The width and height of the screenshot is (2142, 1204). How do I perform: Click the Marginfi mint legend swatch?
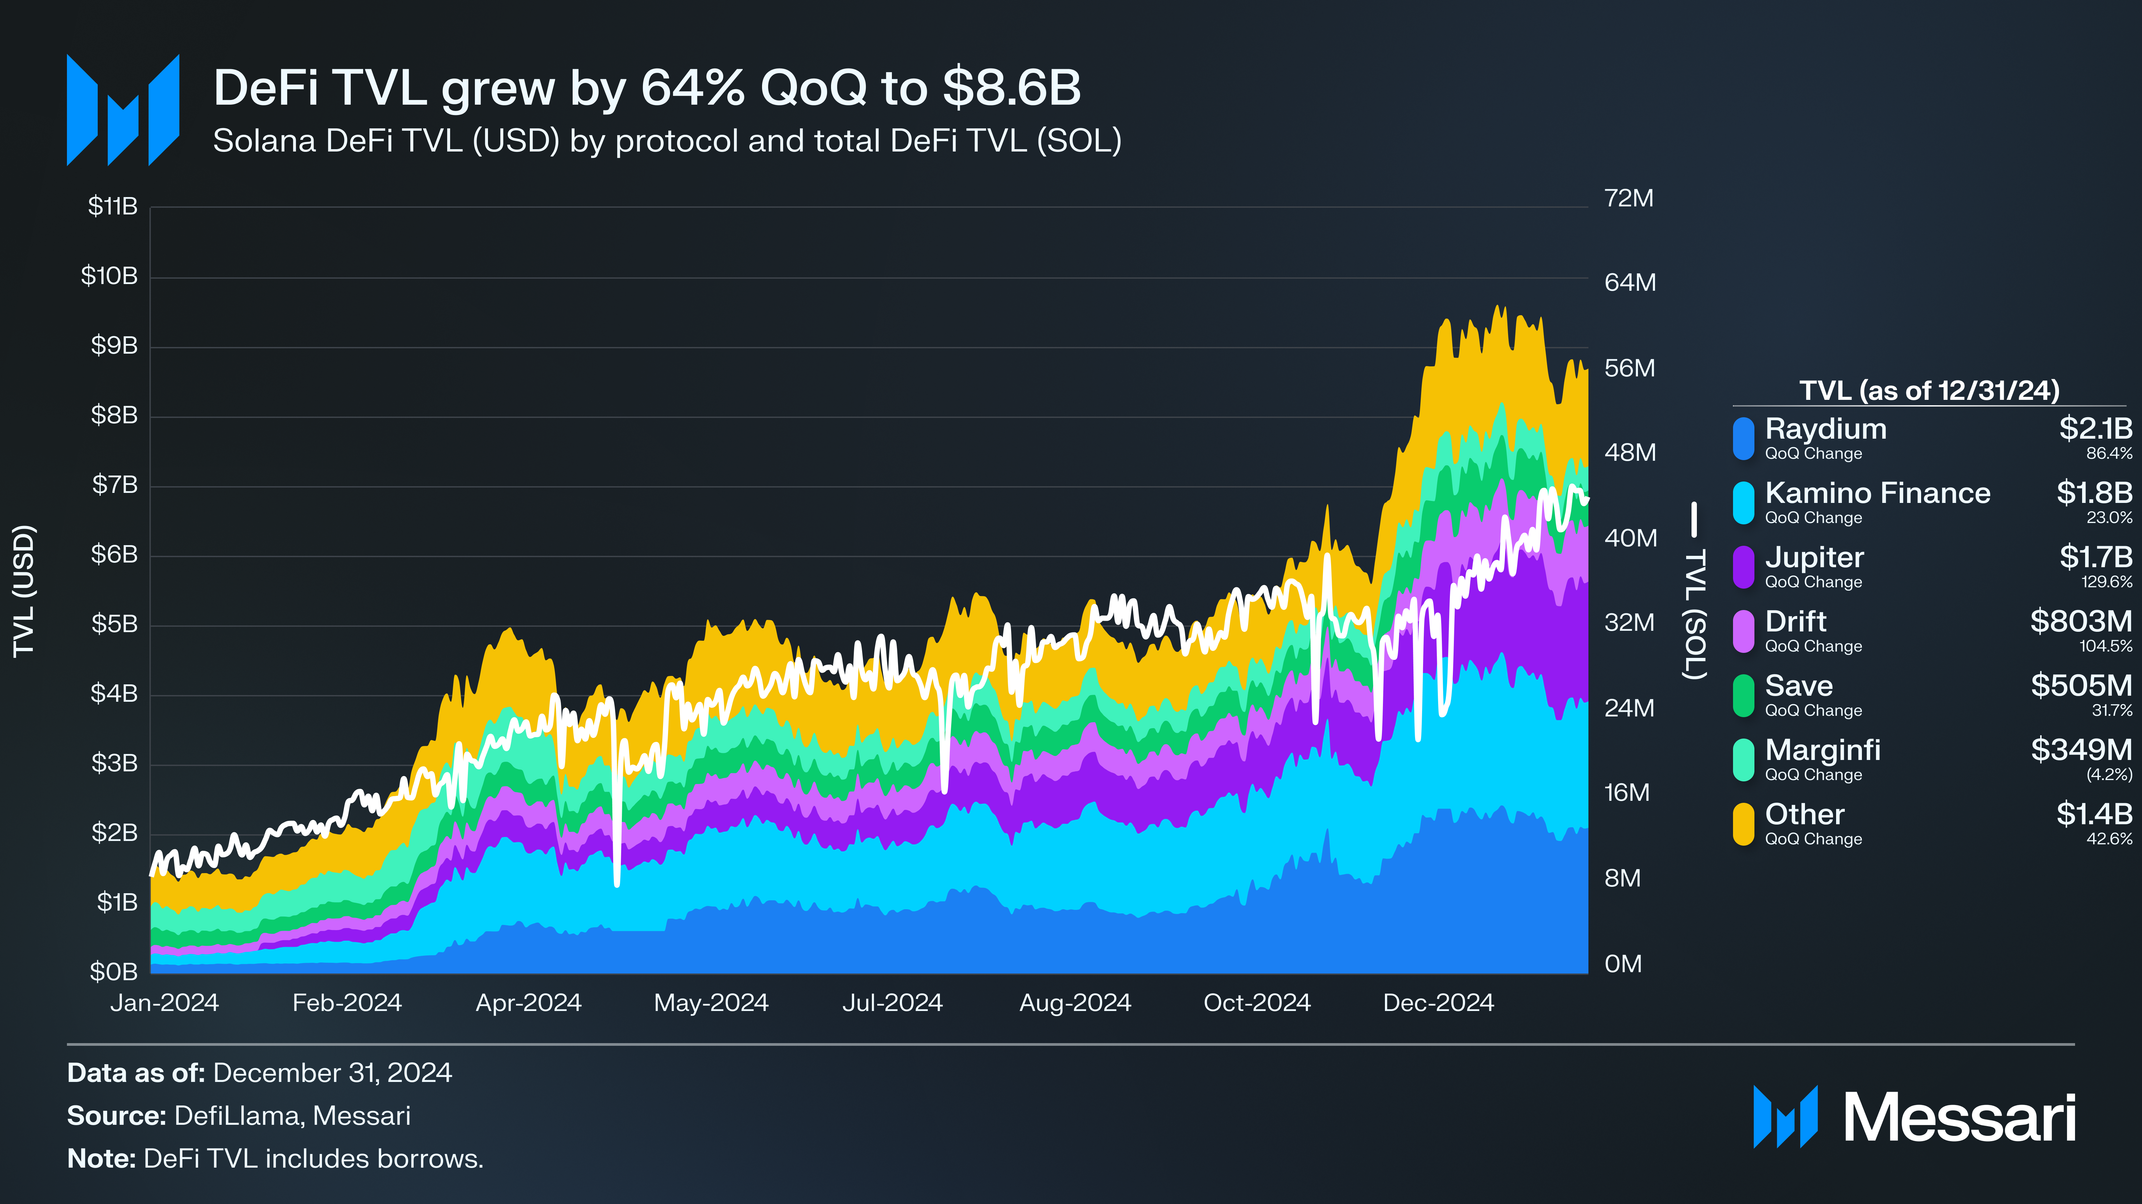(x=1743, y=760)
